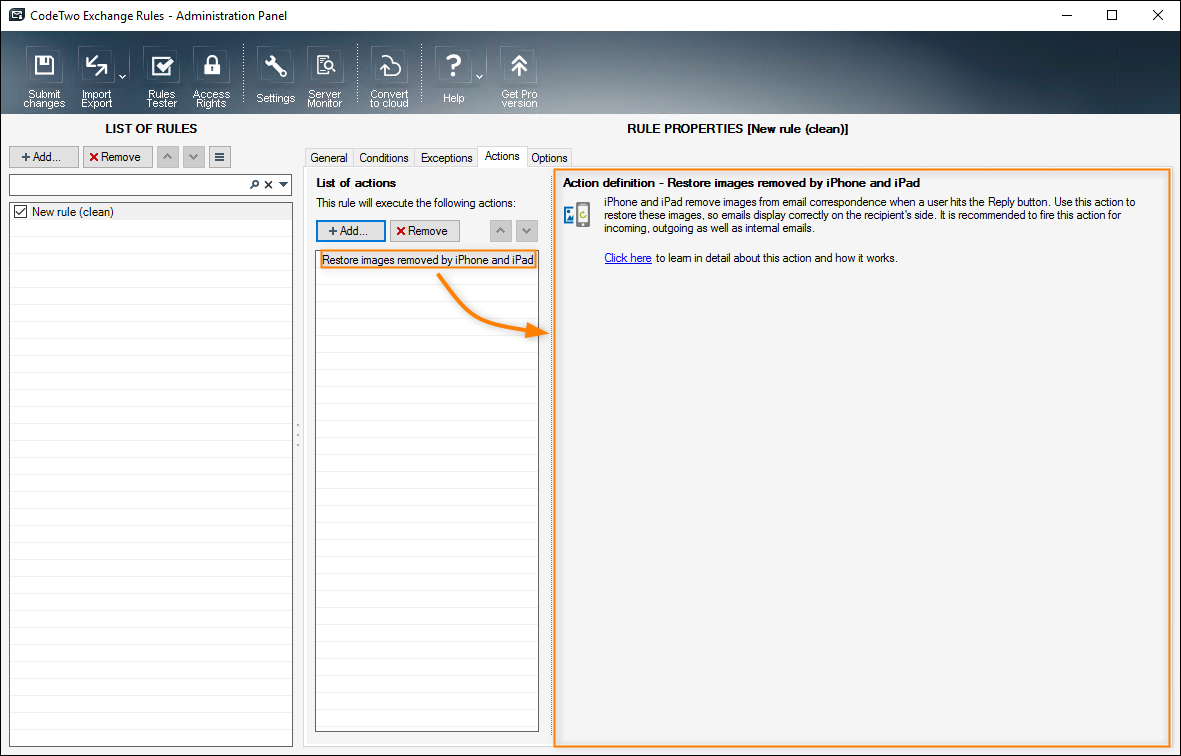The image size is (1181, 756).
Task: Select the New rule (clean) row
Action: 151,212
